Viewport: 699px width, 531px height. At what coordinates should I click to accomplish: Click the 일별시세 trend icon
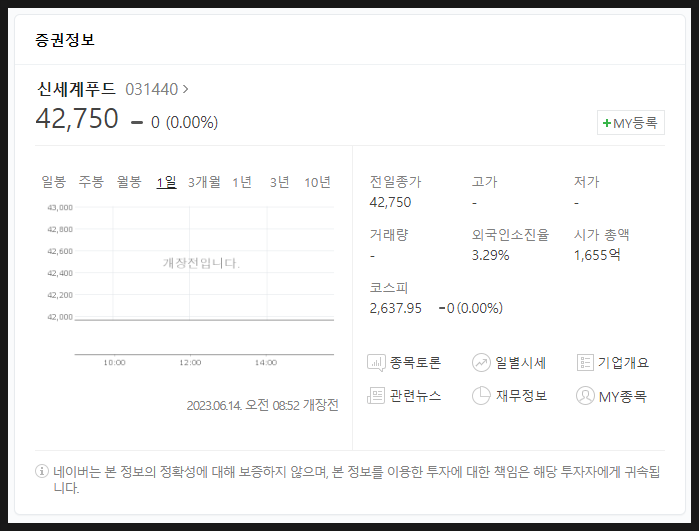pos(481,363)
